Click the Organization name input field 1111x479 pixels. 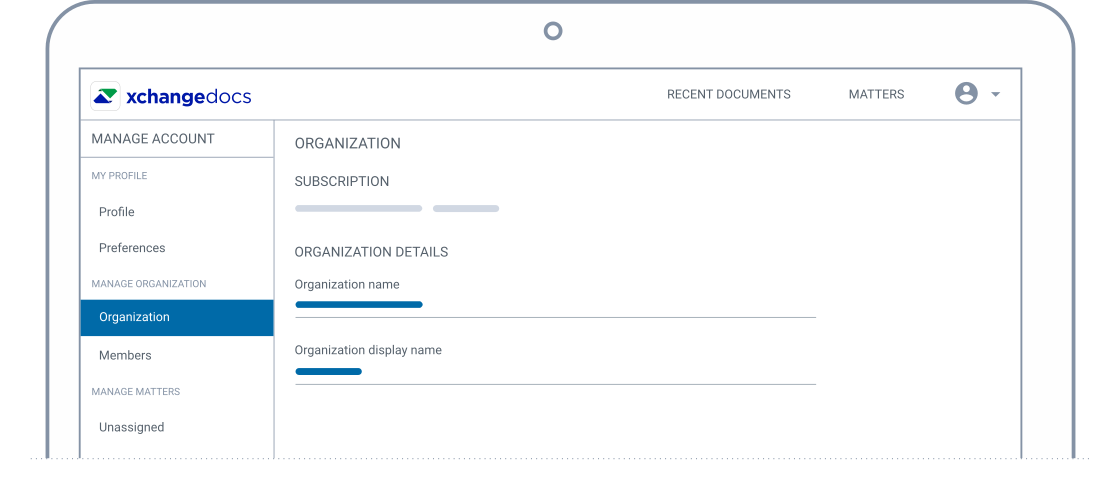pos(556,305)
